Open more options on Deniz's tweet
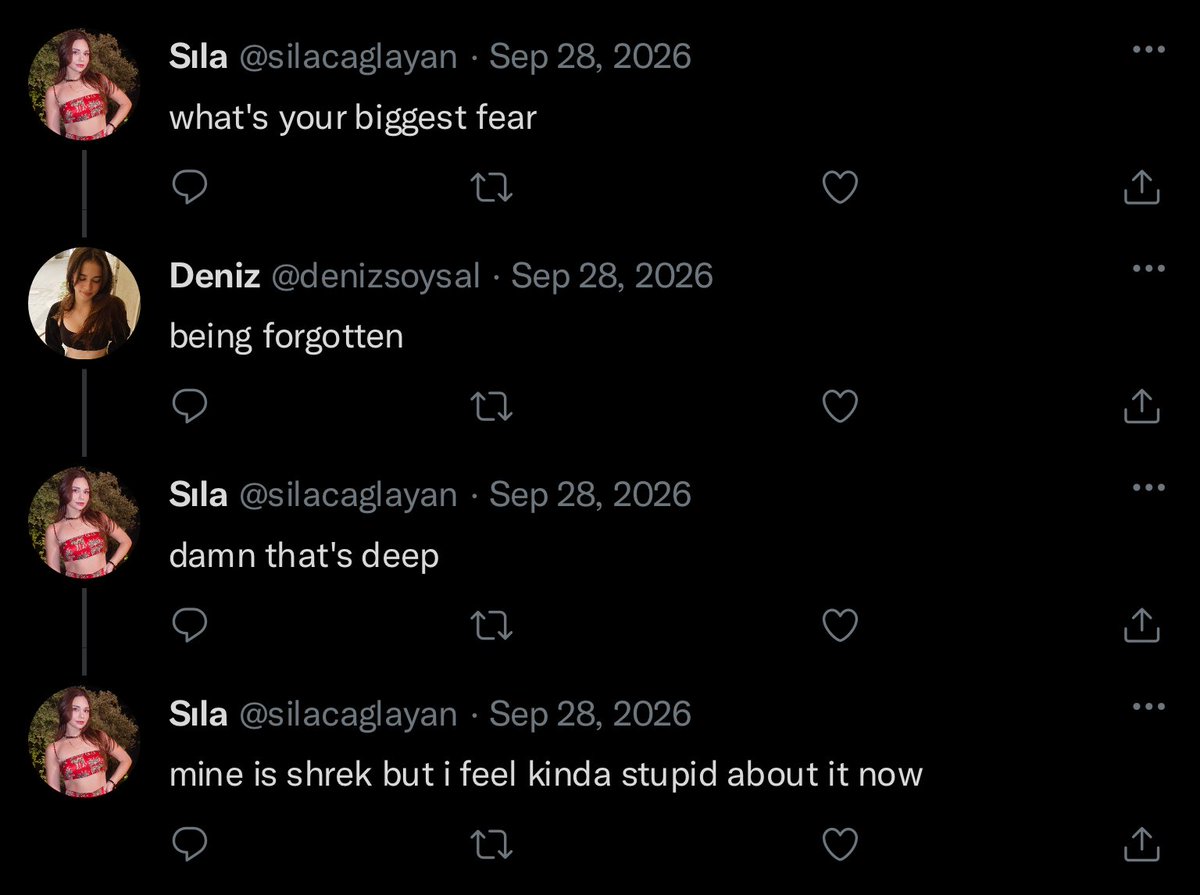The image size is (1200, 895). tap(1149, 268)
